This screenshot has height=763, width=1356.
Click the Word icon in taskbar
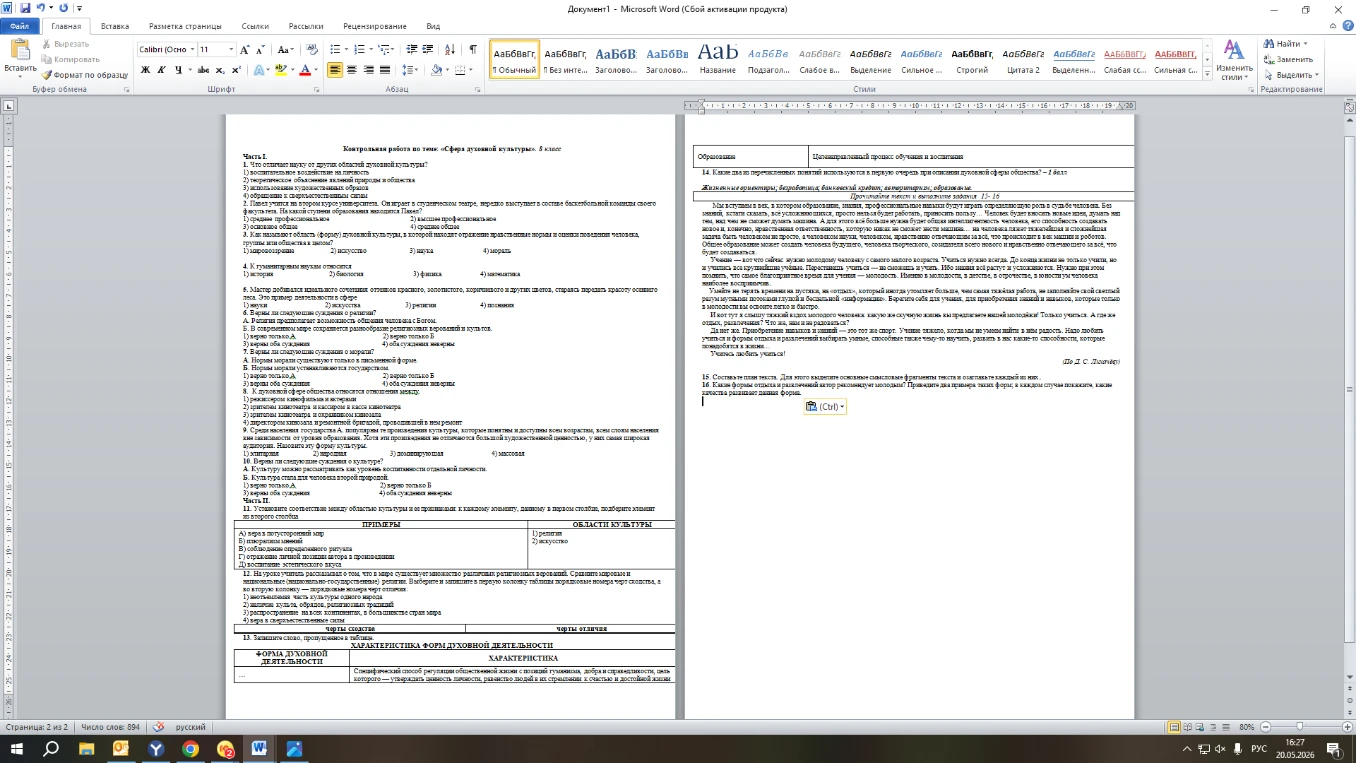(x=259, y=748)
